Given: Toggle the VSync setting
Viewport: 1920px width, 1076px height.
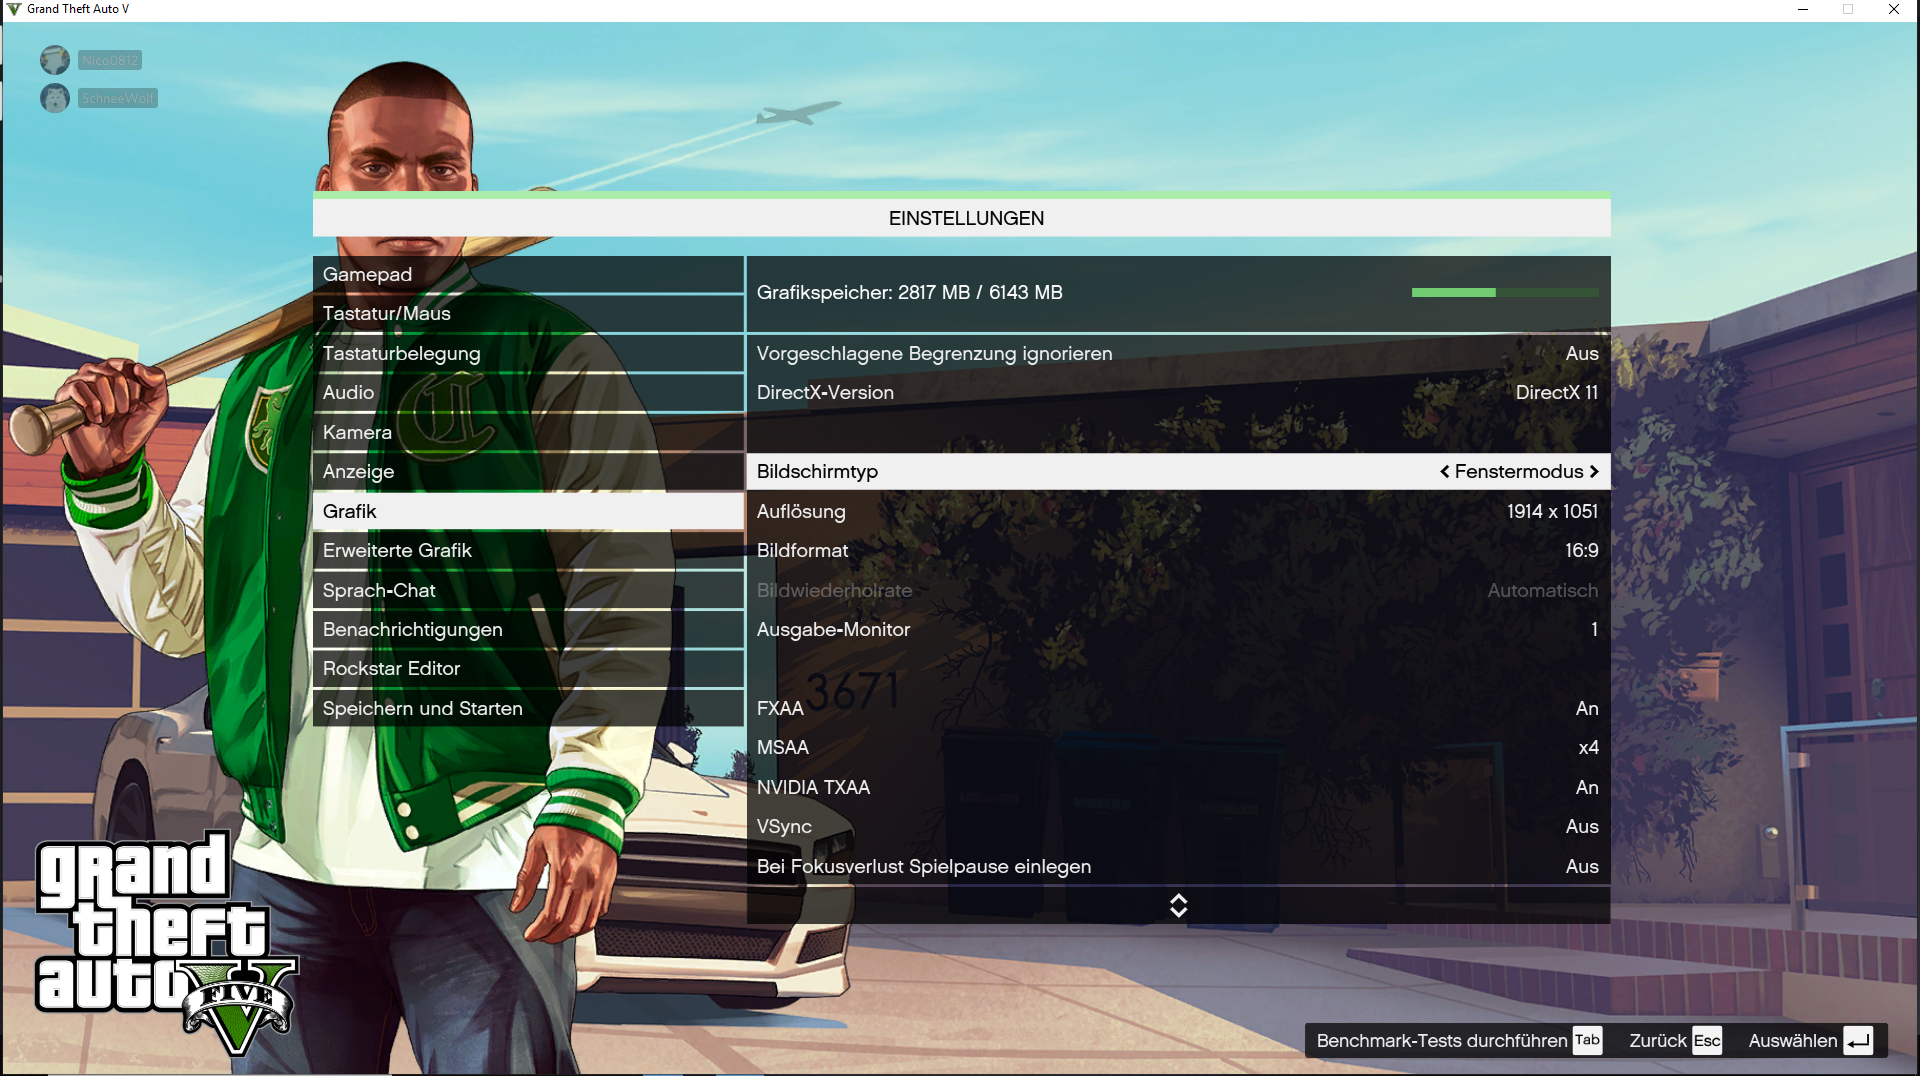Looking at the screenshot, I should pos(1178,827).
